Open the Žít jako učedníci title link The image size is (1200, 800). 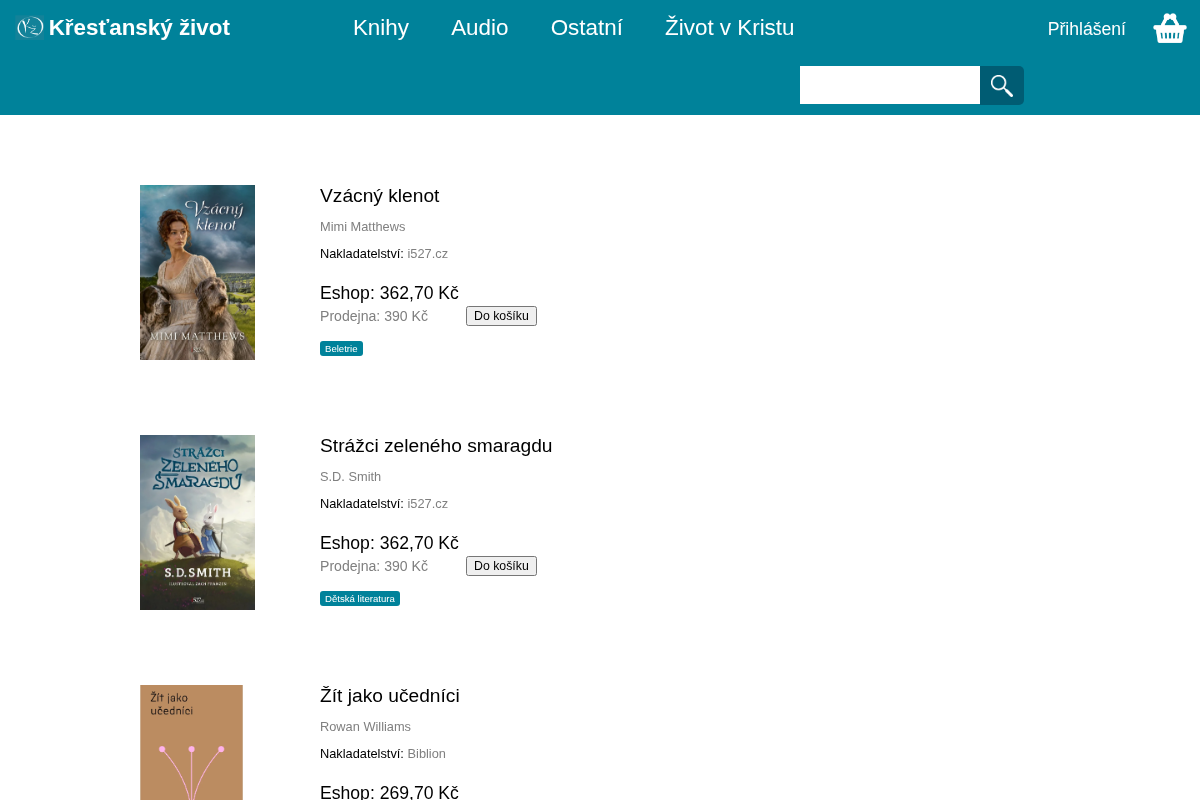(390, 696)
